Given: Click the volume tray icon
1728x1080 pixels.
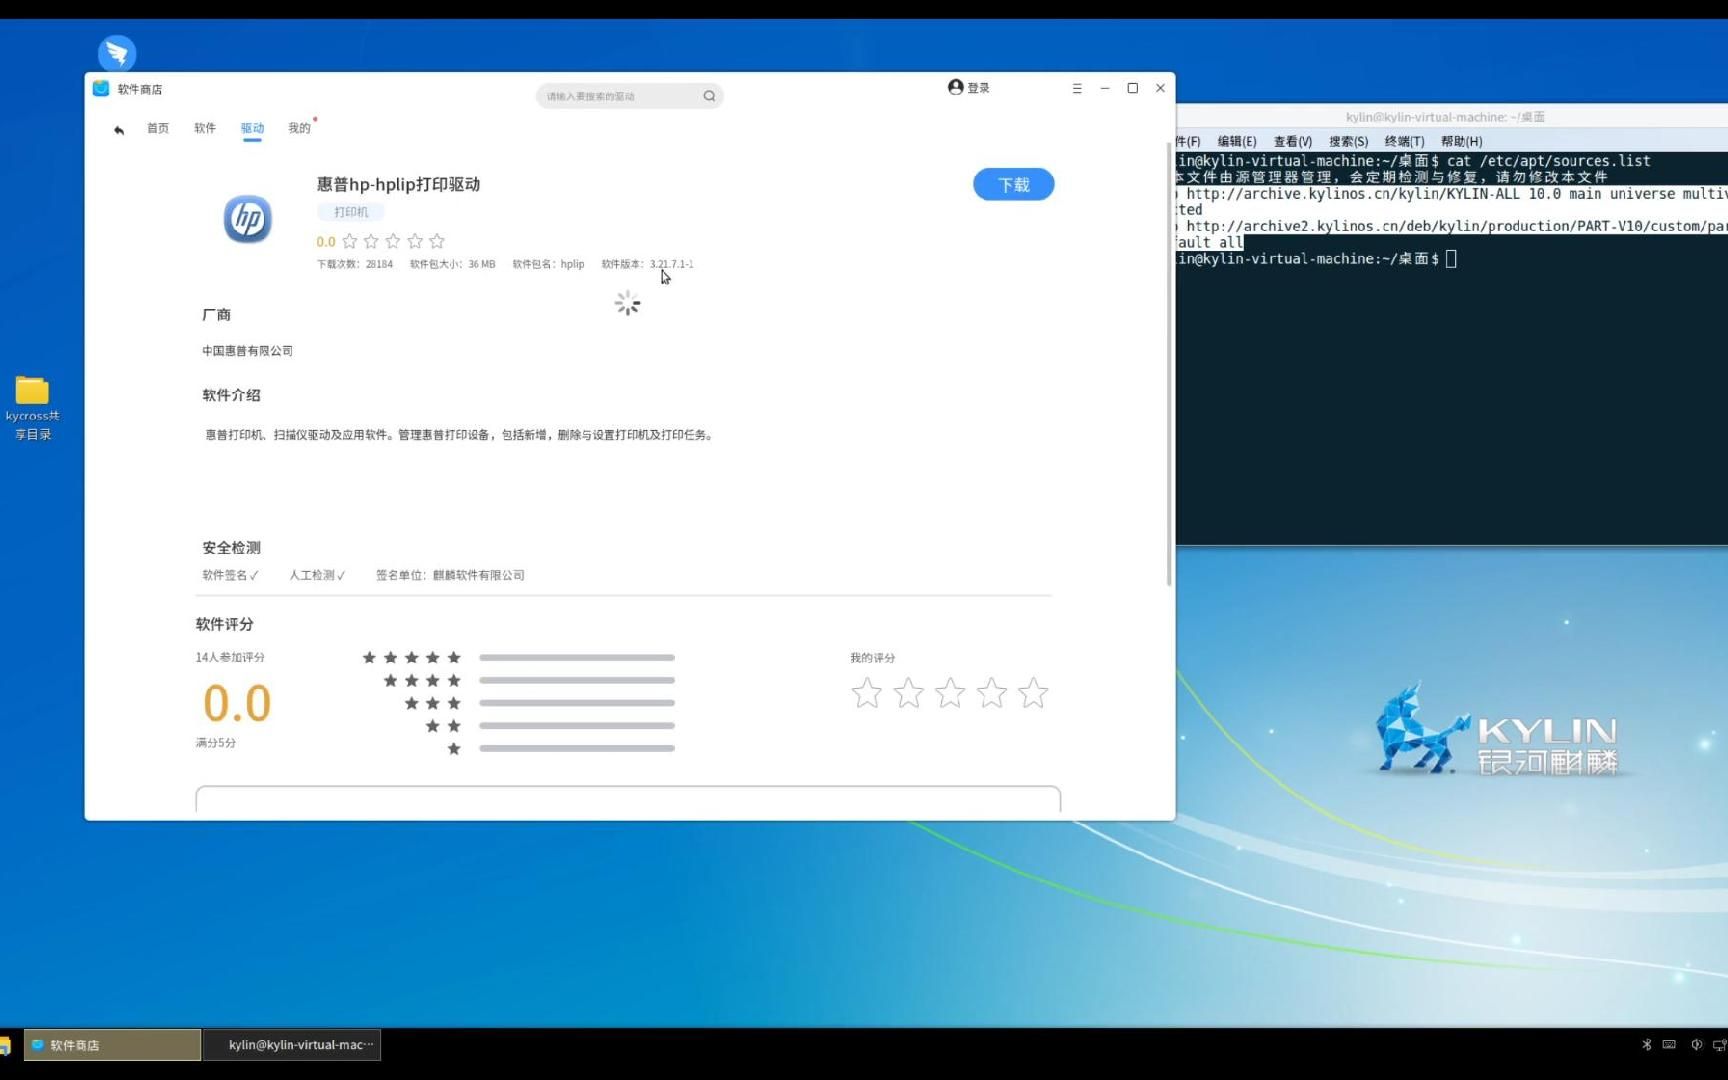Looking at the screenshot, I should point(1696,1044).
